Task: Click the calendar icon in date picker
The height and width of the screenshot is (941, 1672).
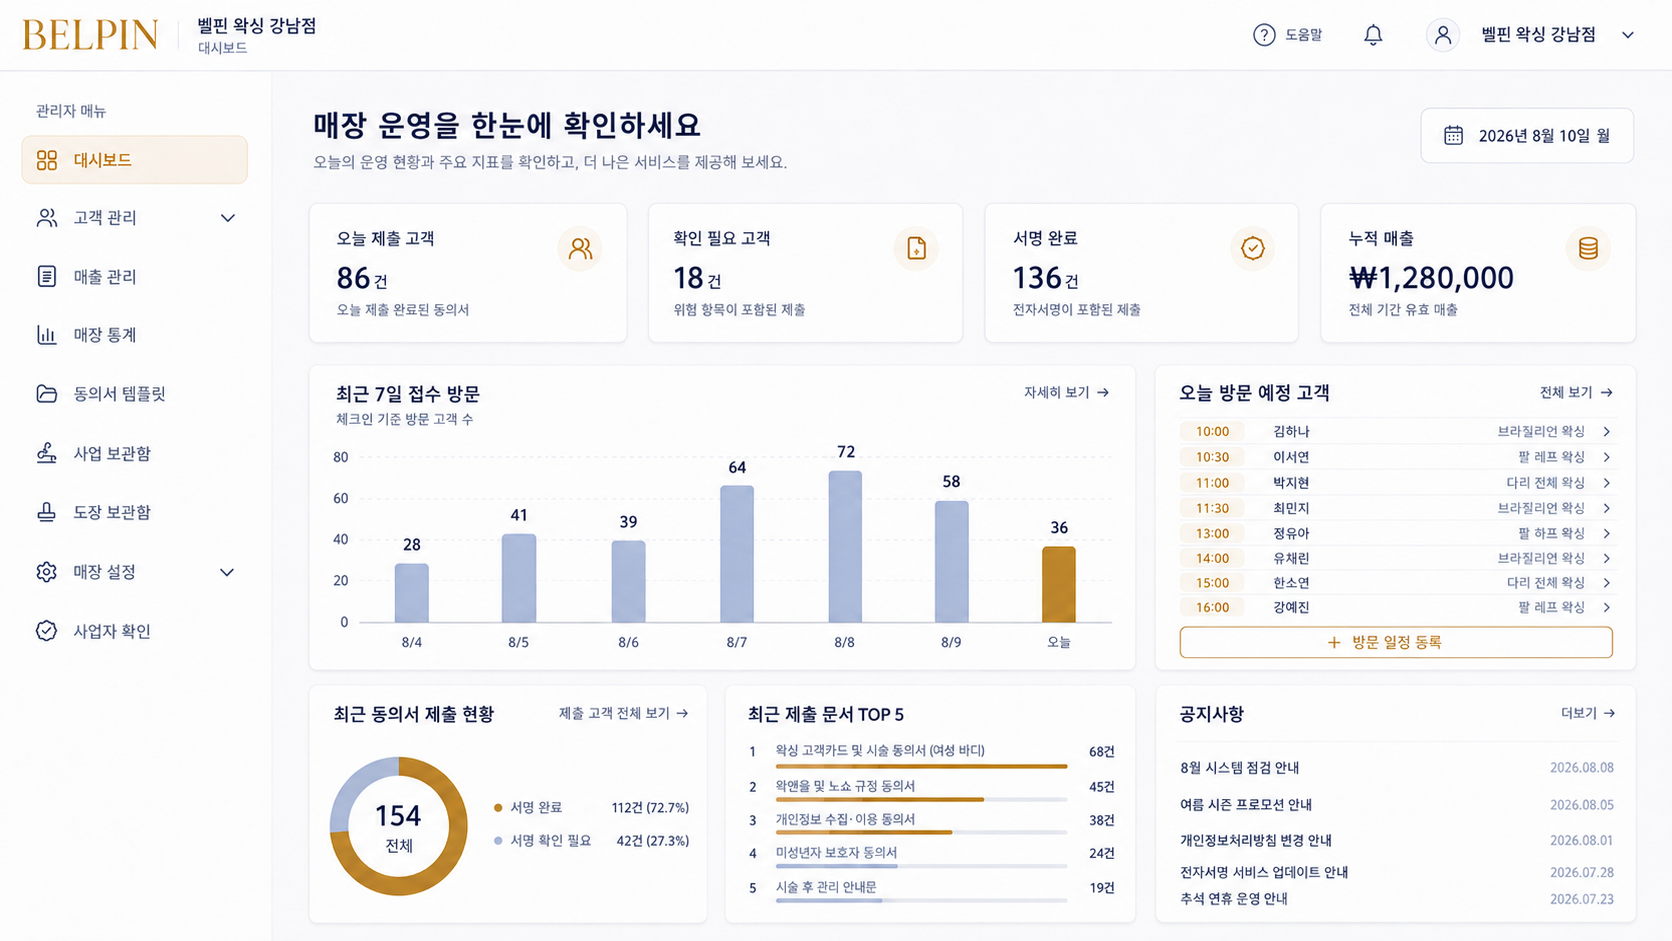Action: pyautogui.click(x=1453, y=135)
